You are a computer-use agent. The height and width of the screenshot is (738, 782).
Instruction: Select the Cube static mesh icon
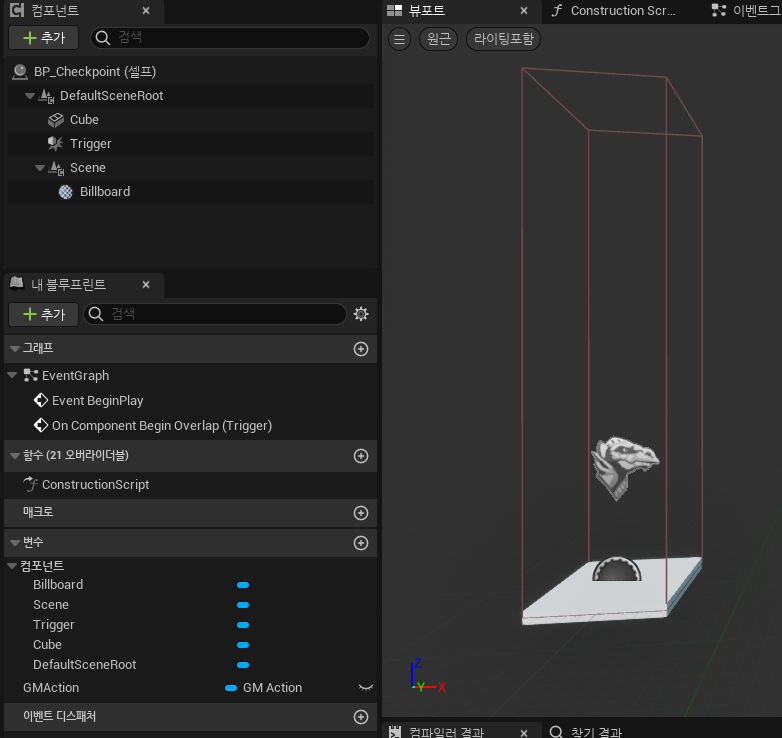[56, 120]
